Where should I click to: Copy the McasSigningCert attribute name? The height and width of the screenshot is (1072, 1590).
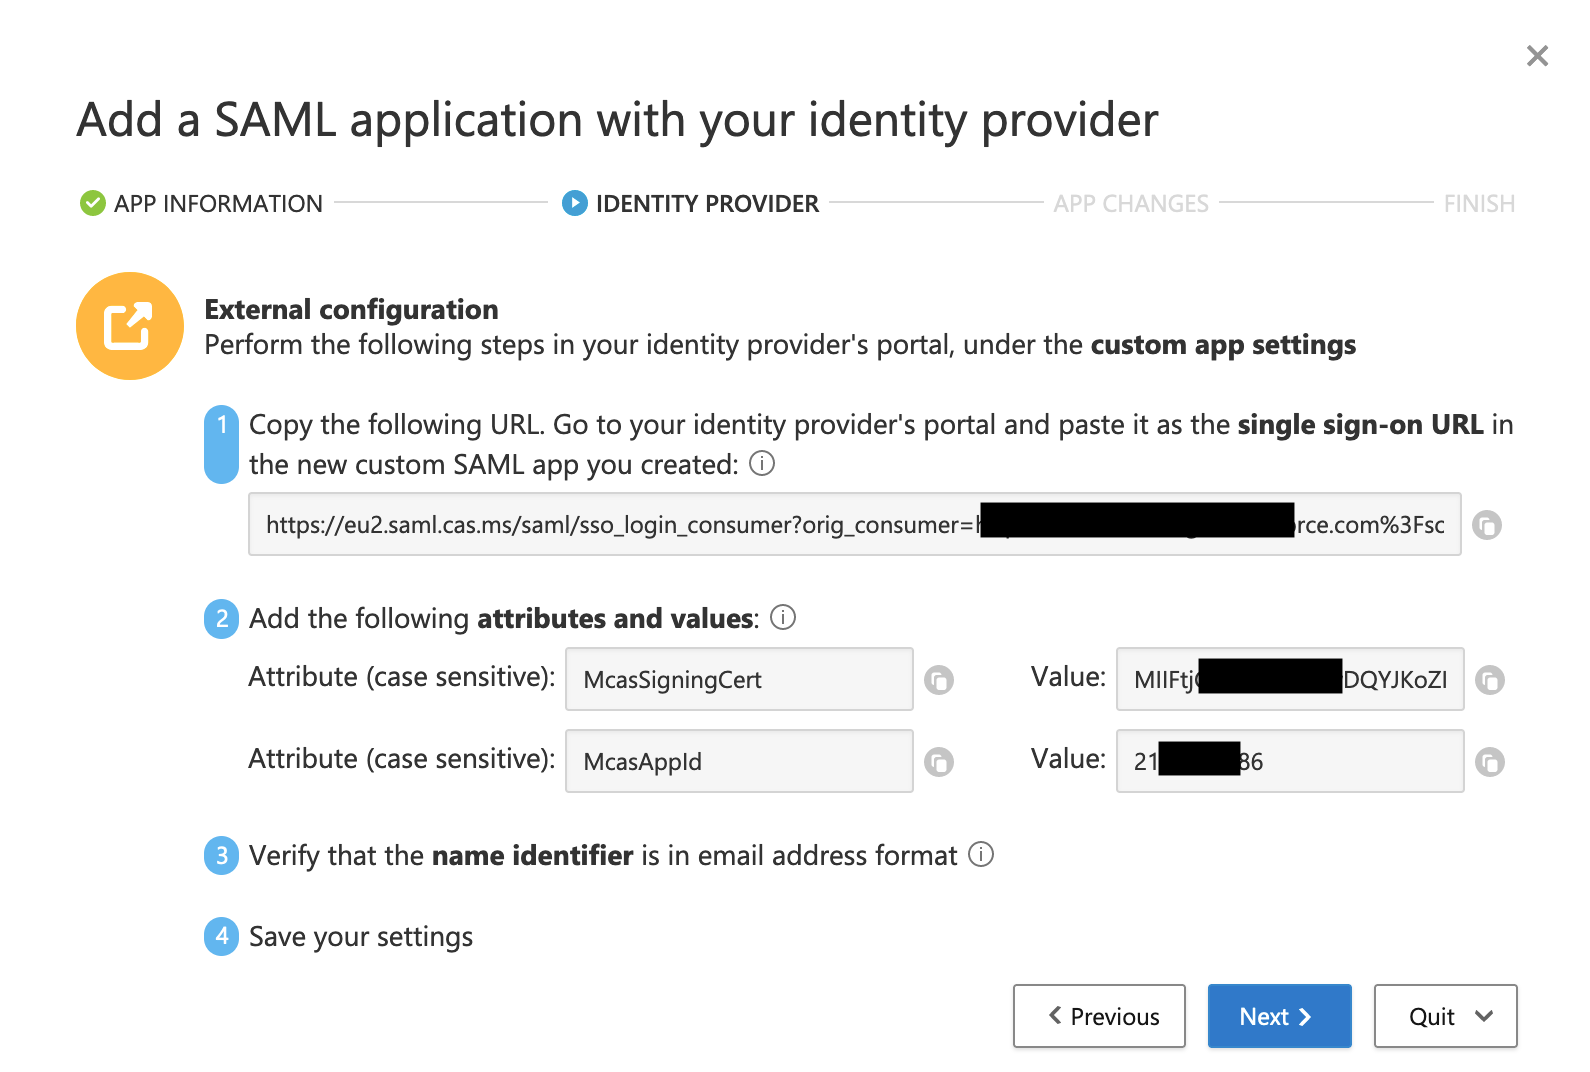[x=938, y=680]
